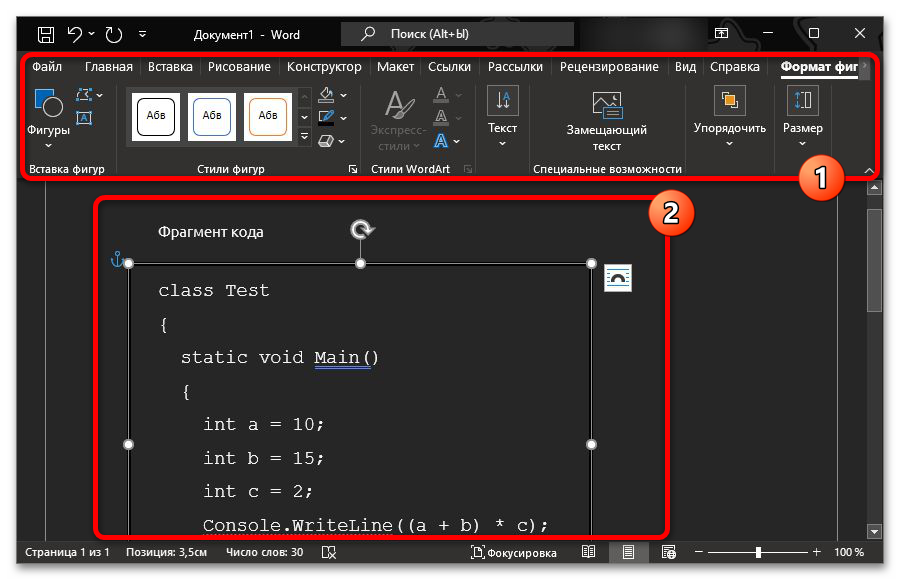This screenshot has width=900, height=580.
Task: Apply first black-outline shape style Абв
Action: [x=156, y=117]
